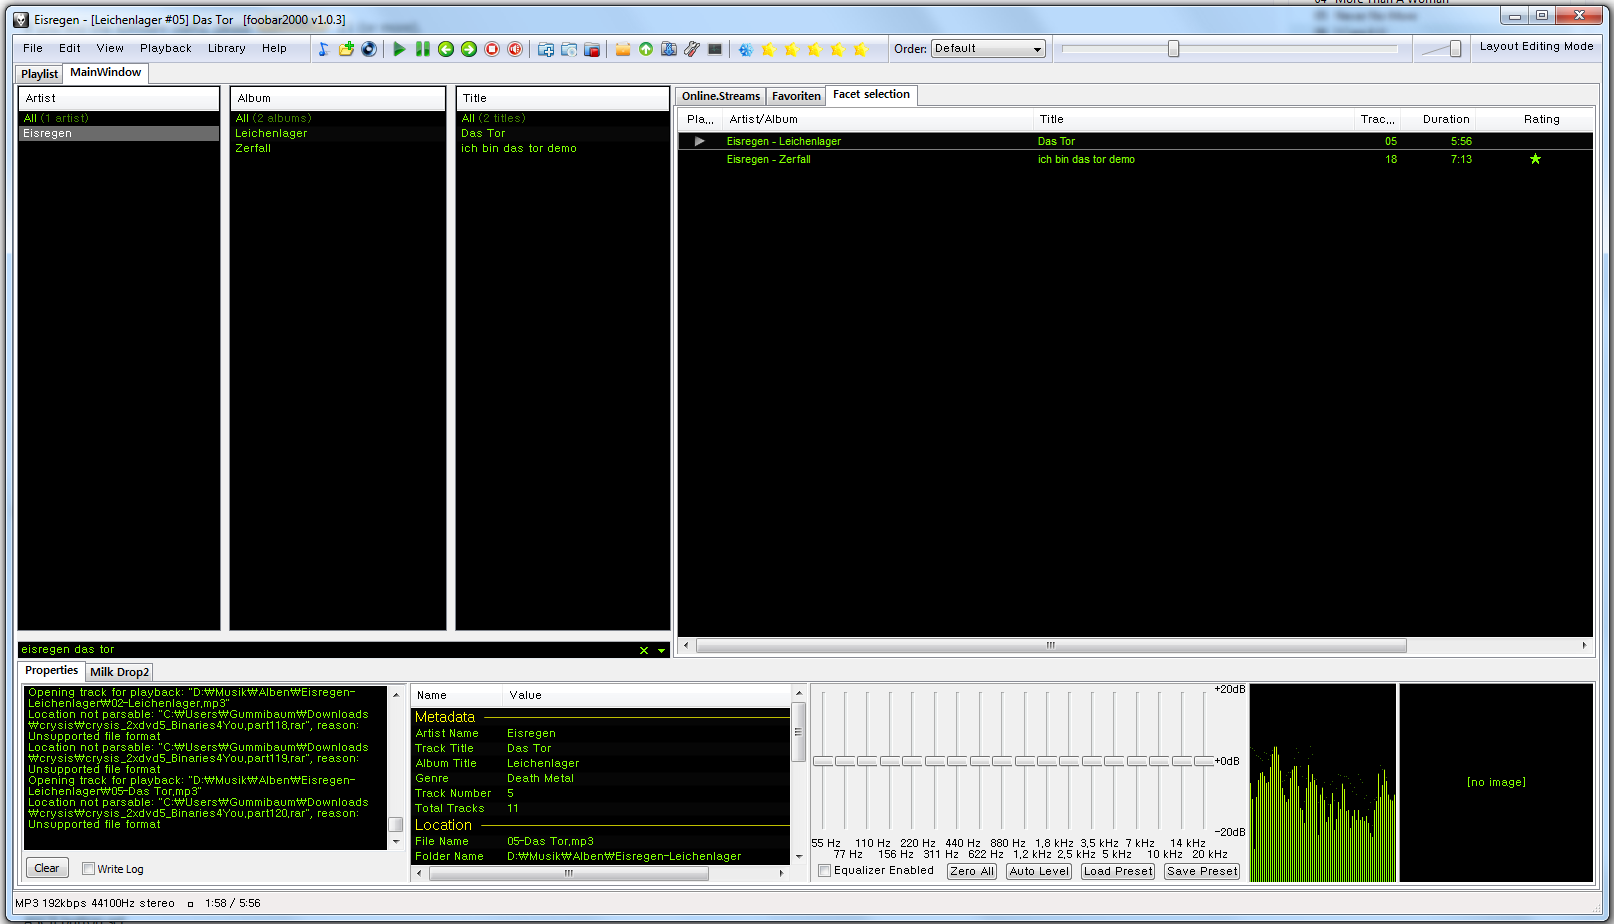This screenshot has width=1614, height=924.
Task: Toggle the Write Log checkbox
Action: click(x=88, y=869)
